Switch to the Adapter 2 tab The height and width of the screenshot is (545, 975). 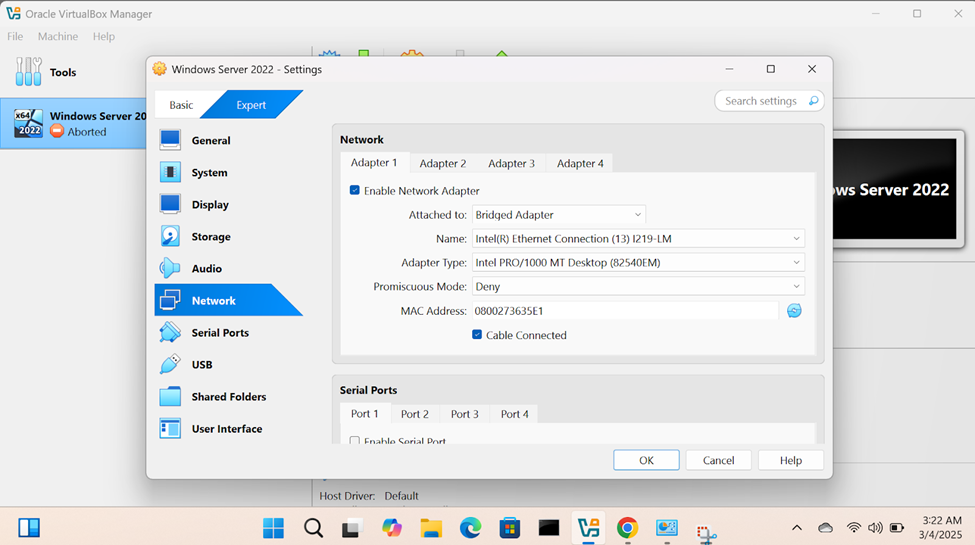(x=443, y=163)
